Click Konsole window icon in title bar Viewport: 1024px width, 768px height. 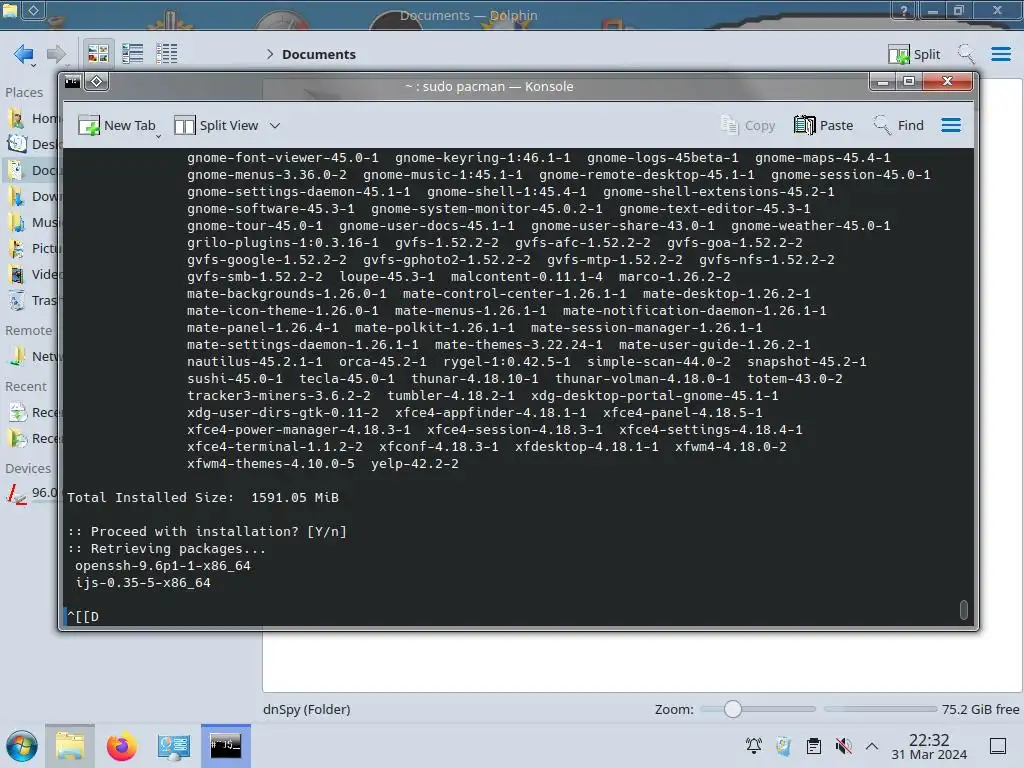pyautogui.click(x=72, y=82)
